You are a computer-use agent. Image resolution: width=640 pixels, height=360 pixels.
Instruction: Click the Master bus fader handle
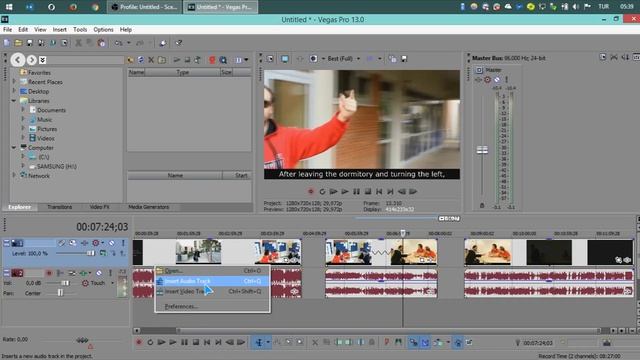tap(482, 150)
